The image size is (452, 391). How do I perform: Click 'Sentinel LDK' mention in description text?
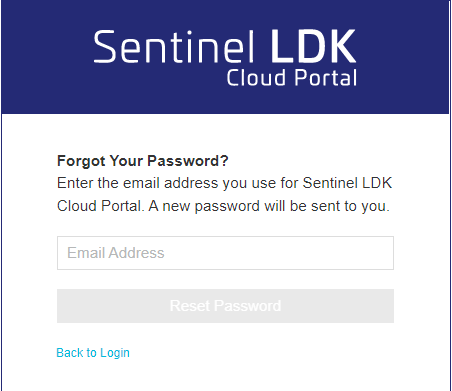click(x=347, y=183)
